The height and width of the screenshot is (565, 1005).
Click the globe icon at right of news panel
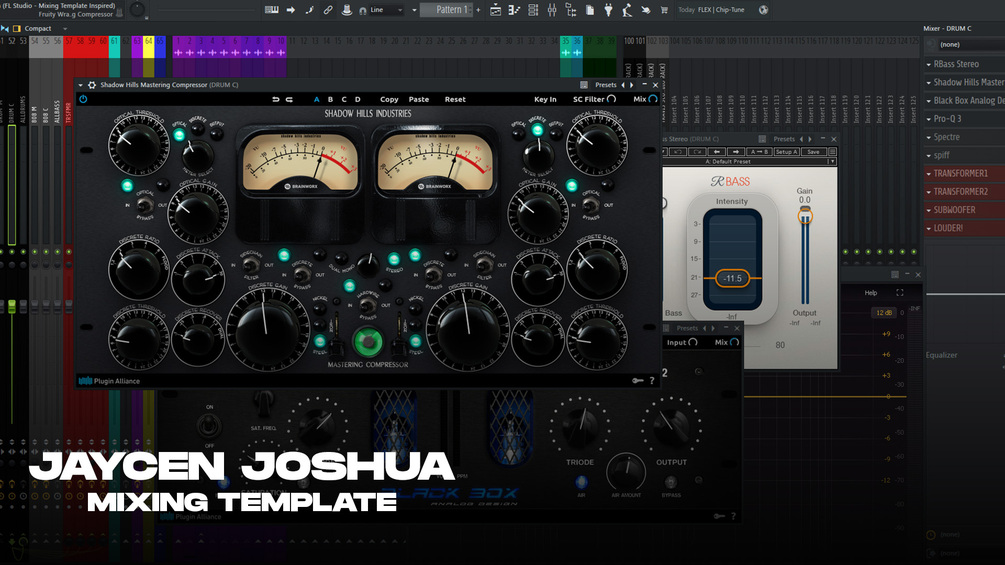coord(763,10)
